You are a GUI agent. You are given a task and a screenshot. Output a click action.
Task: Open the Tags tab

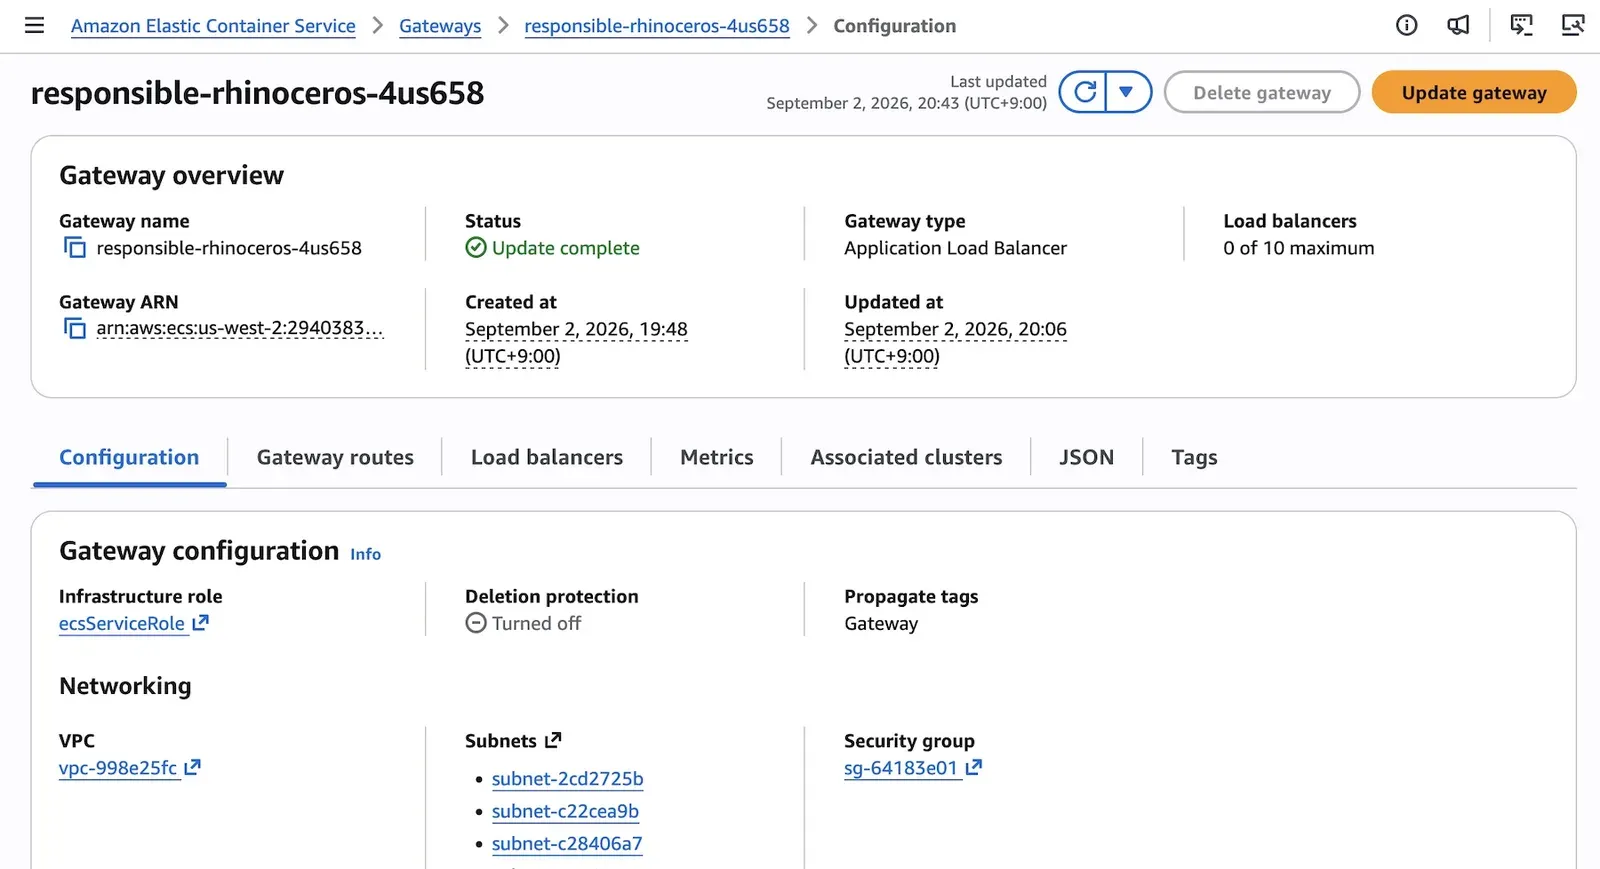pyautogui.click(x=1194, y=457)
